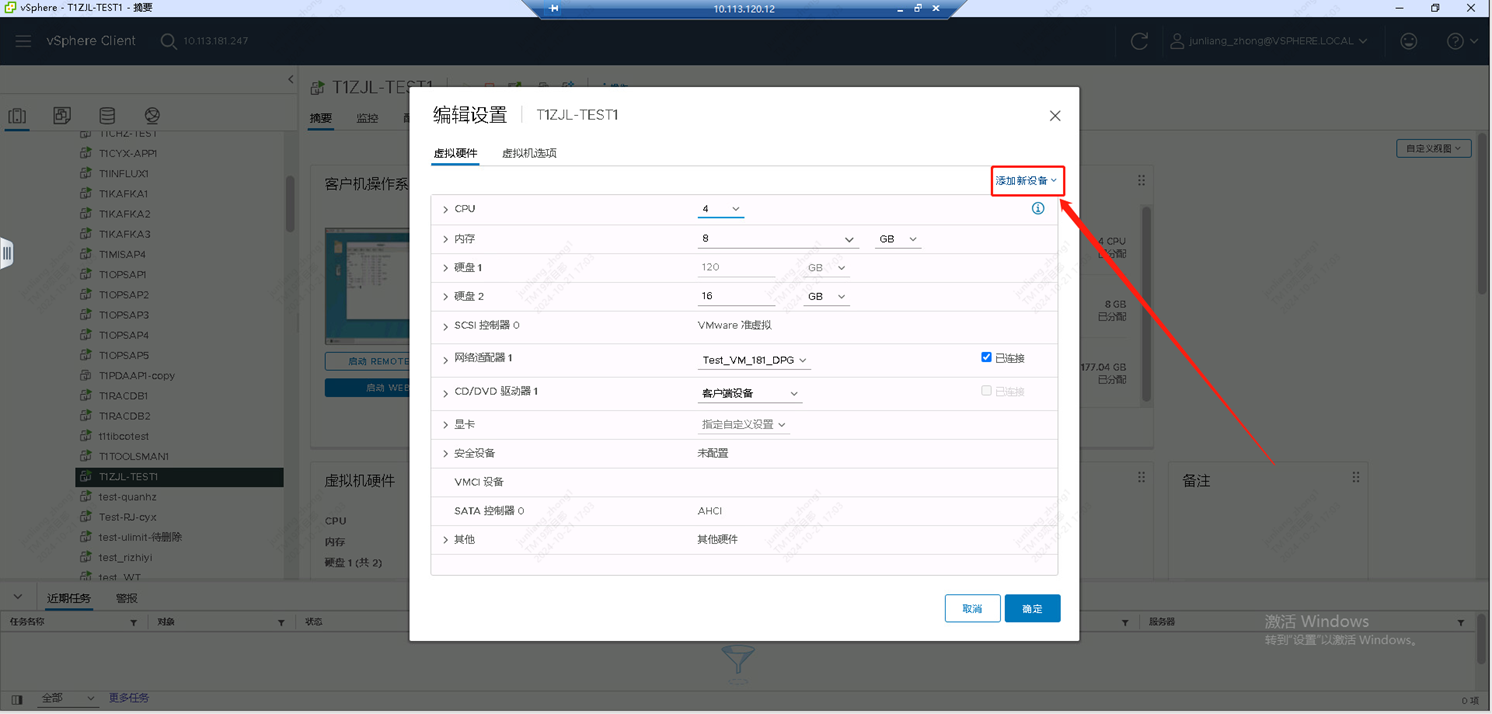Expand the 硬盘 2 hardware row
Viewport: 1492px width, 714px height.
coord(446,297)
